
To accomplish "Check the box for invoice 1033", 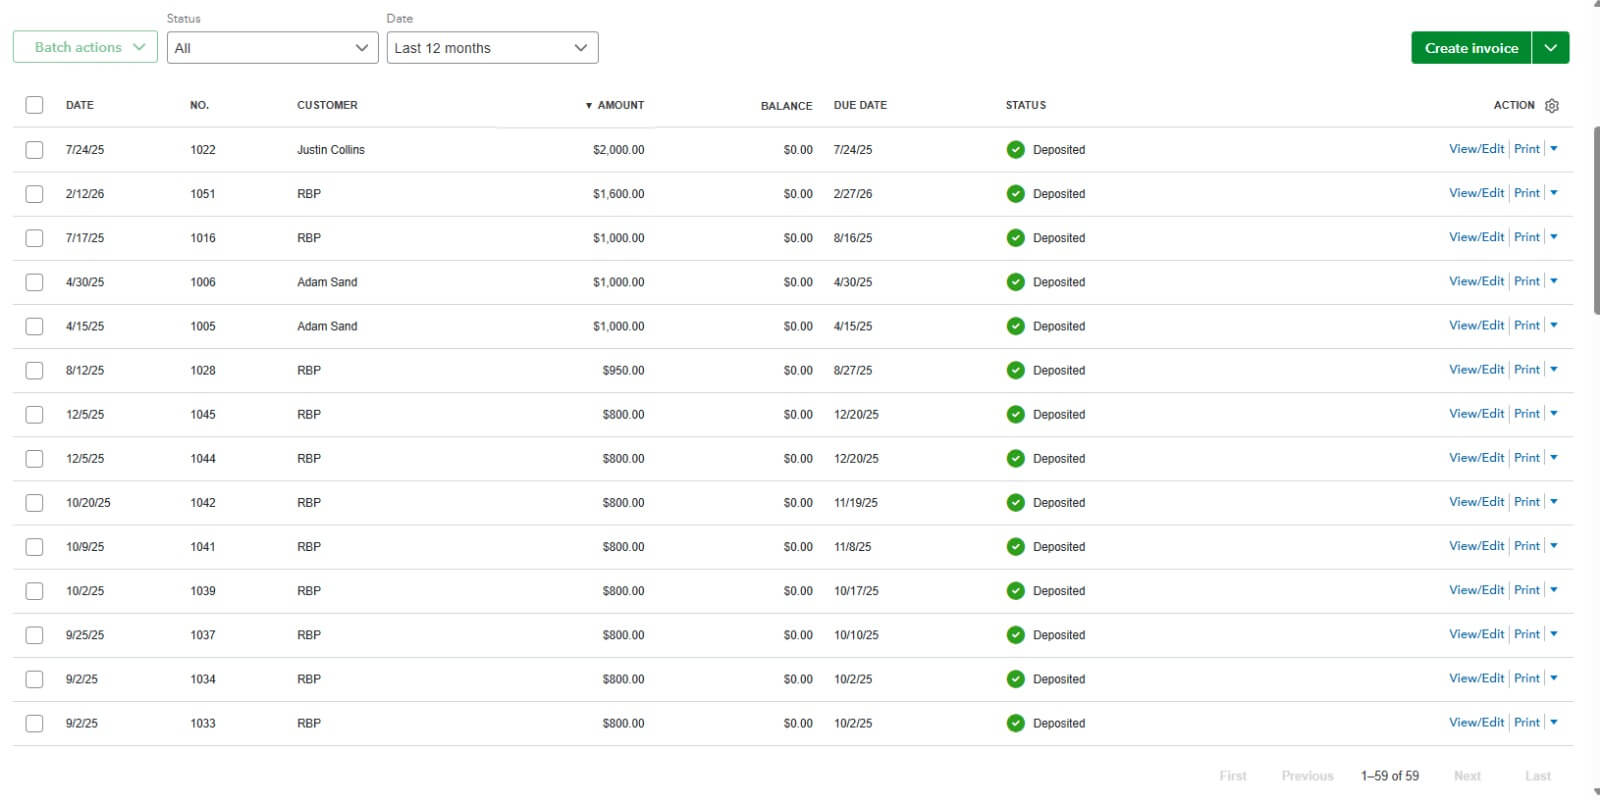I will pos(34,722).
